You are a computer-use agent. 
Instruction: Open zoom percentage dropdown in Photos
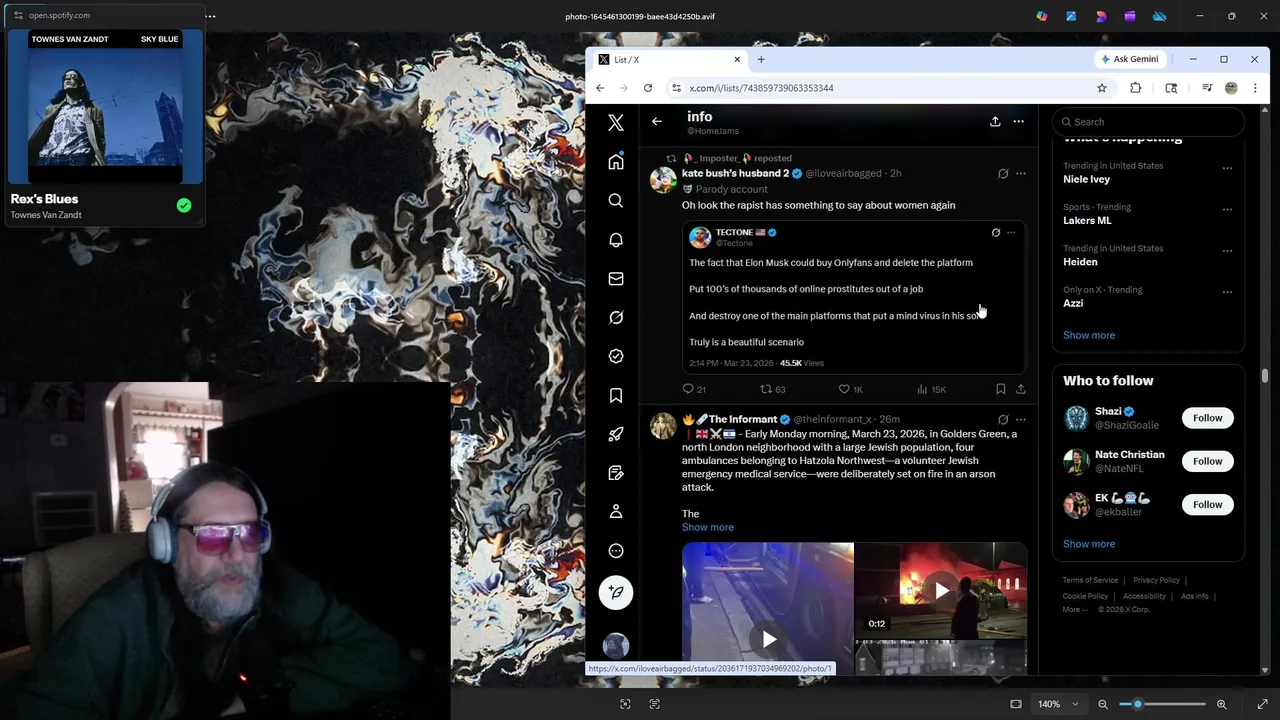[1057, 704]
